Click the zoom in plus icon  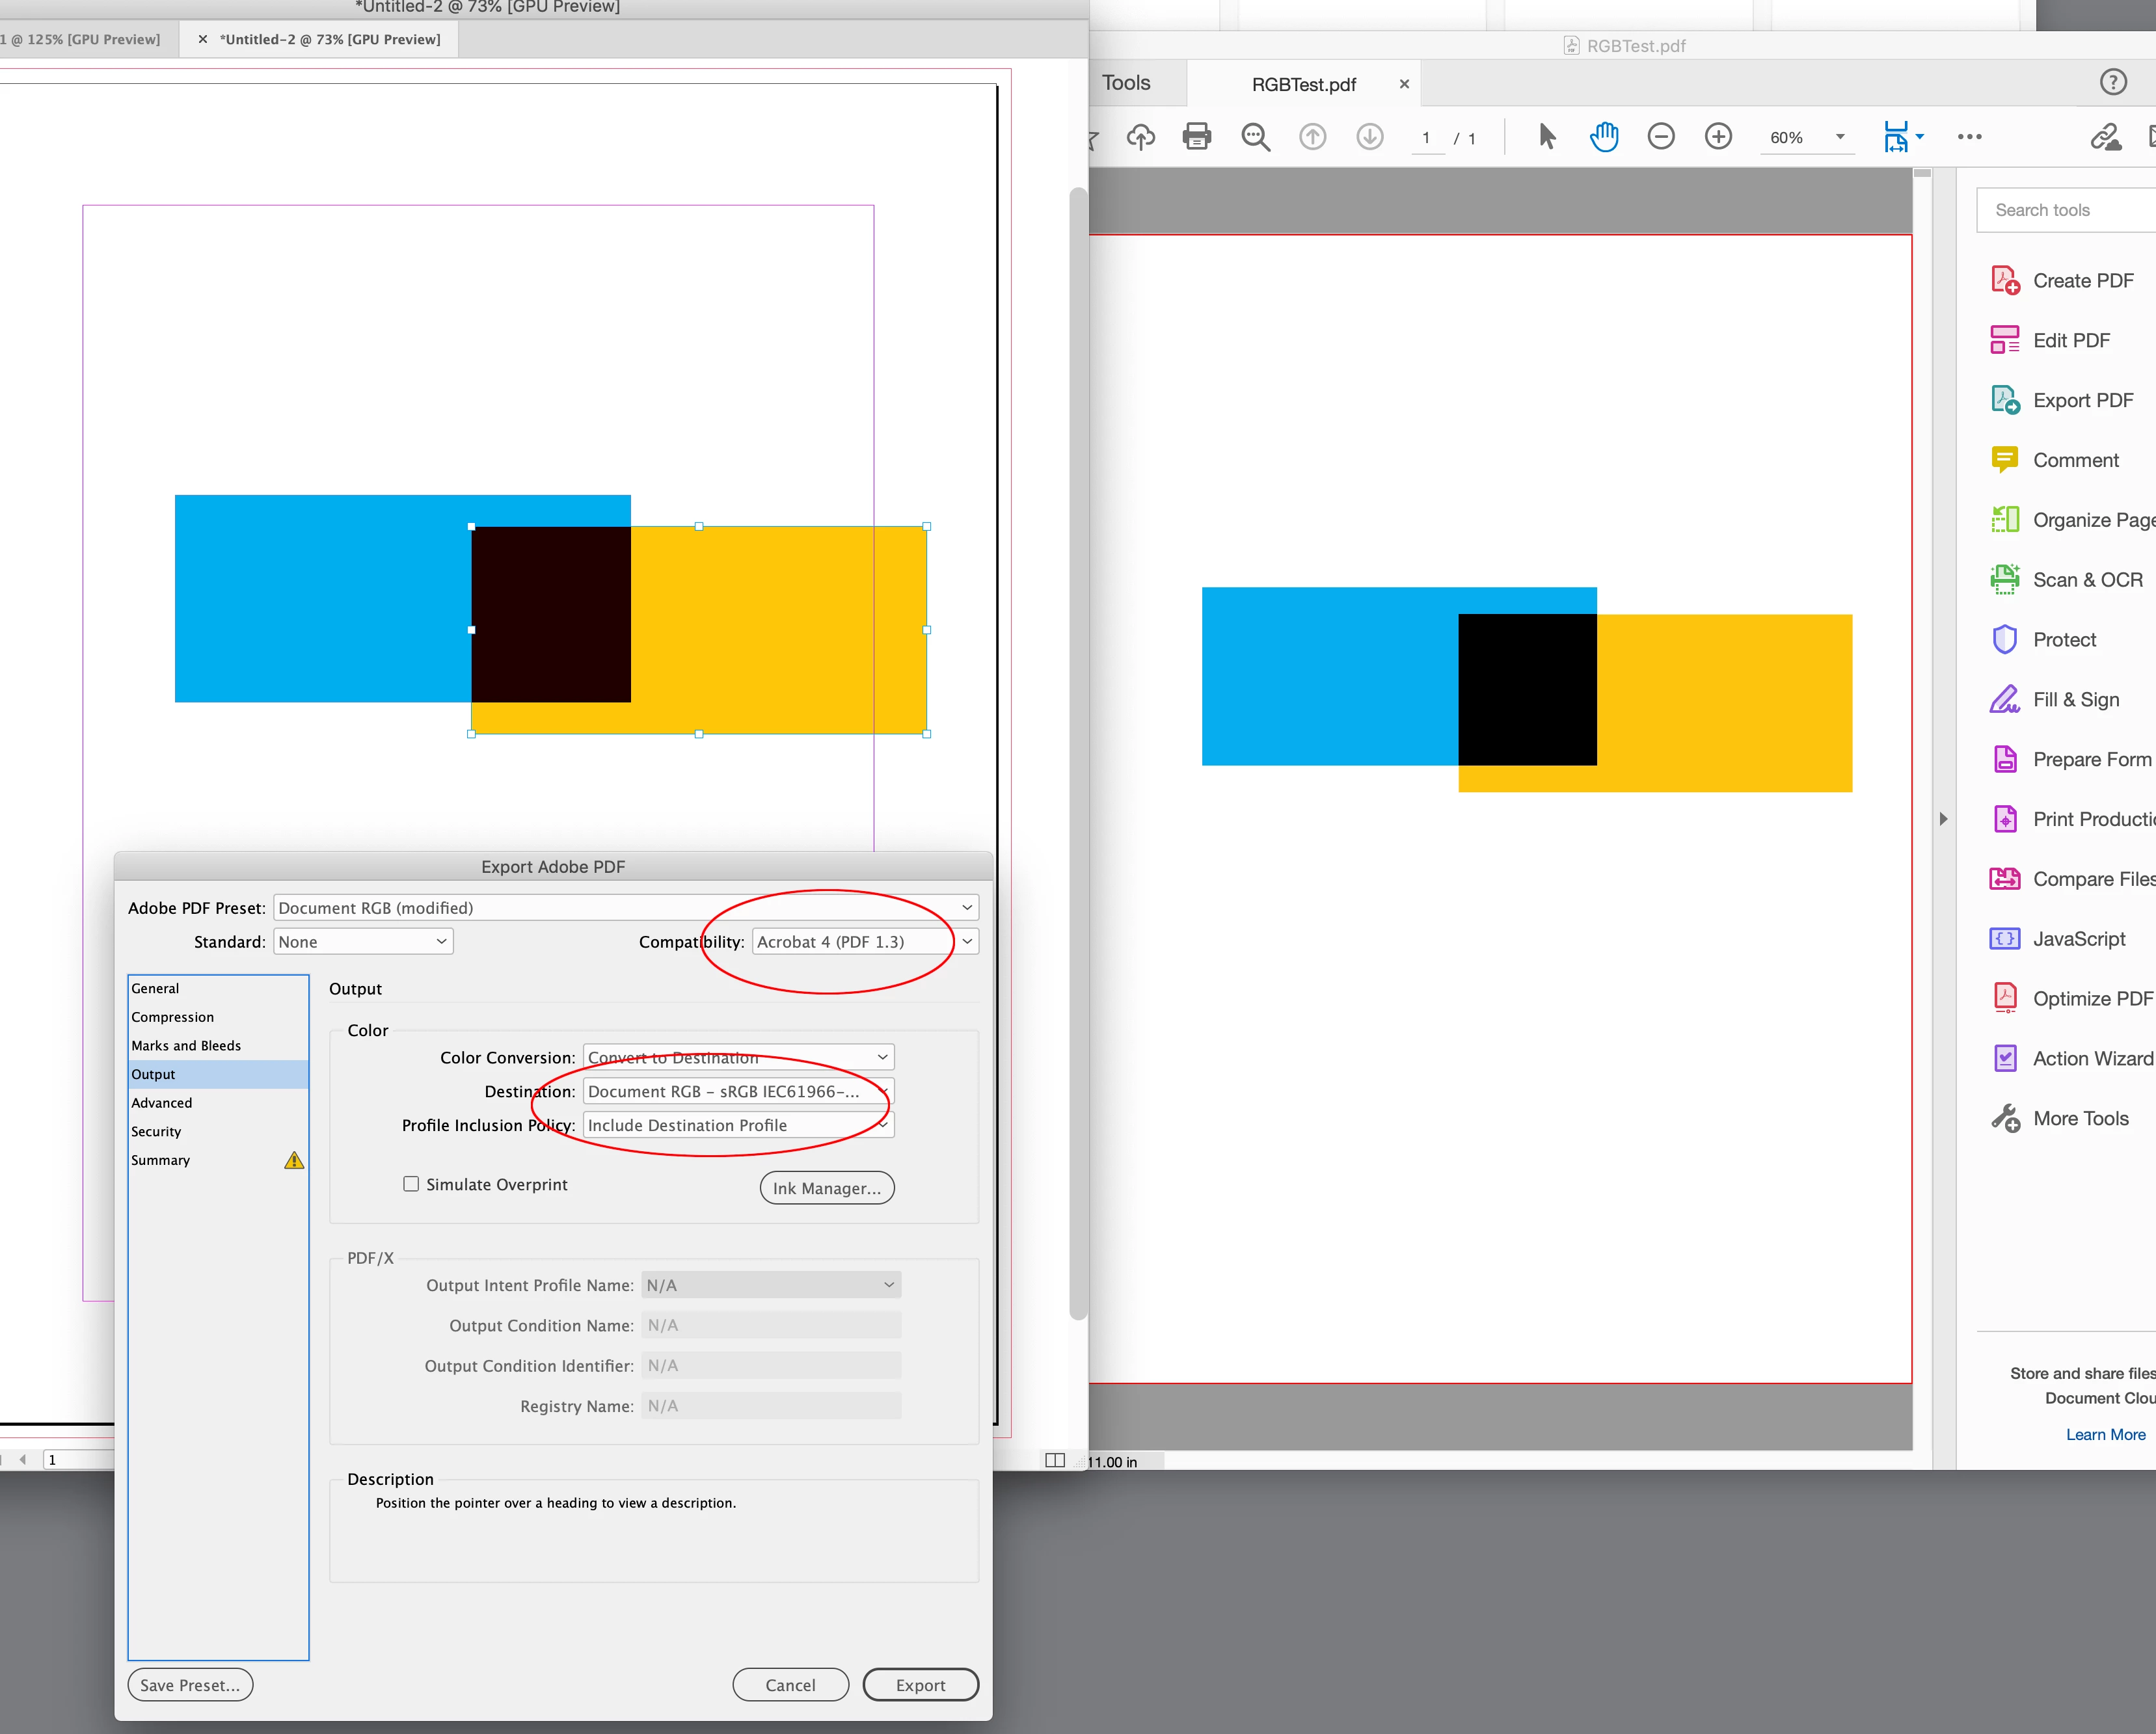(x=1718, y=136)
